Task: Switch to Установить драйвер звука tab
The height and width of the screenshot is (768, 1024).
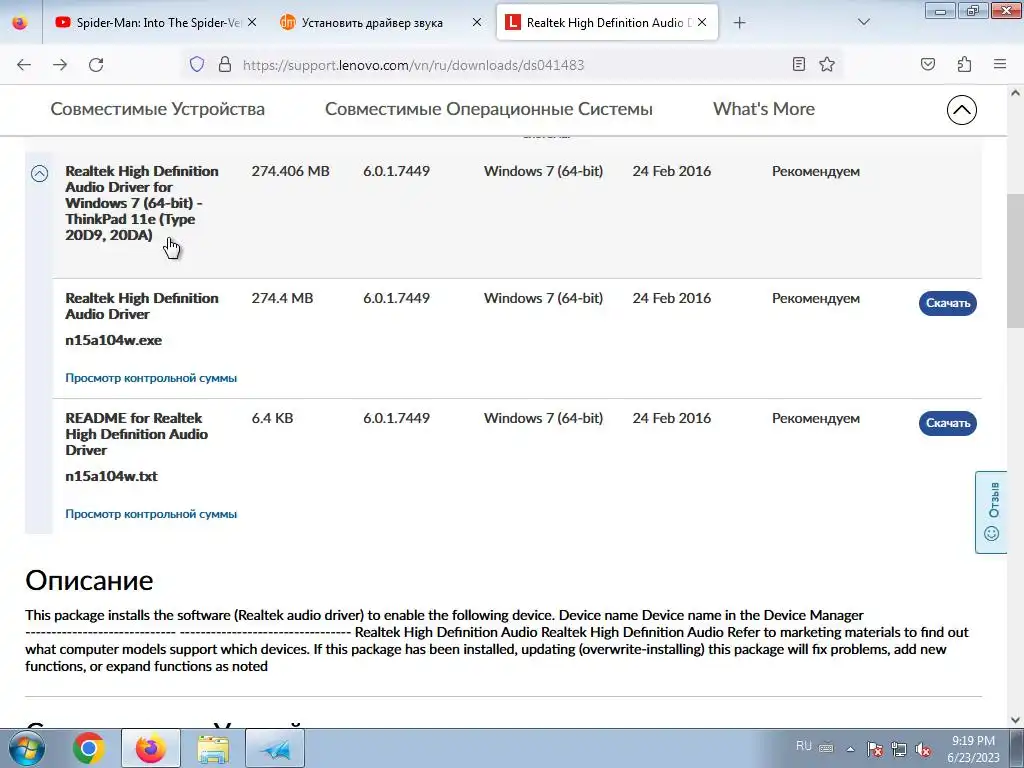Action: tap(381, 23)
